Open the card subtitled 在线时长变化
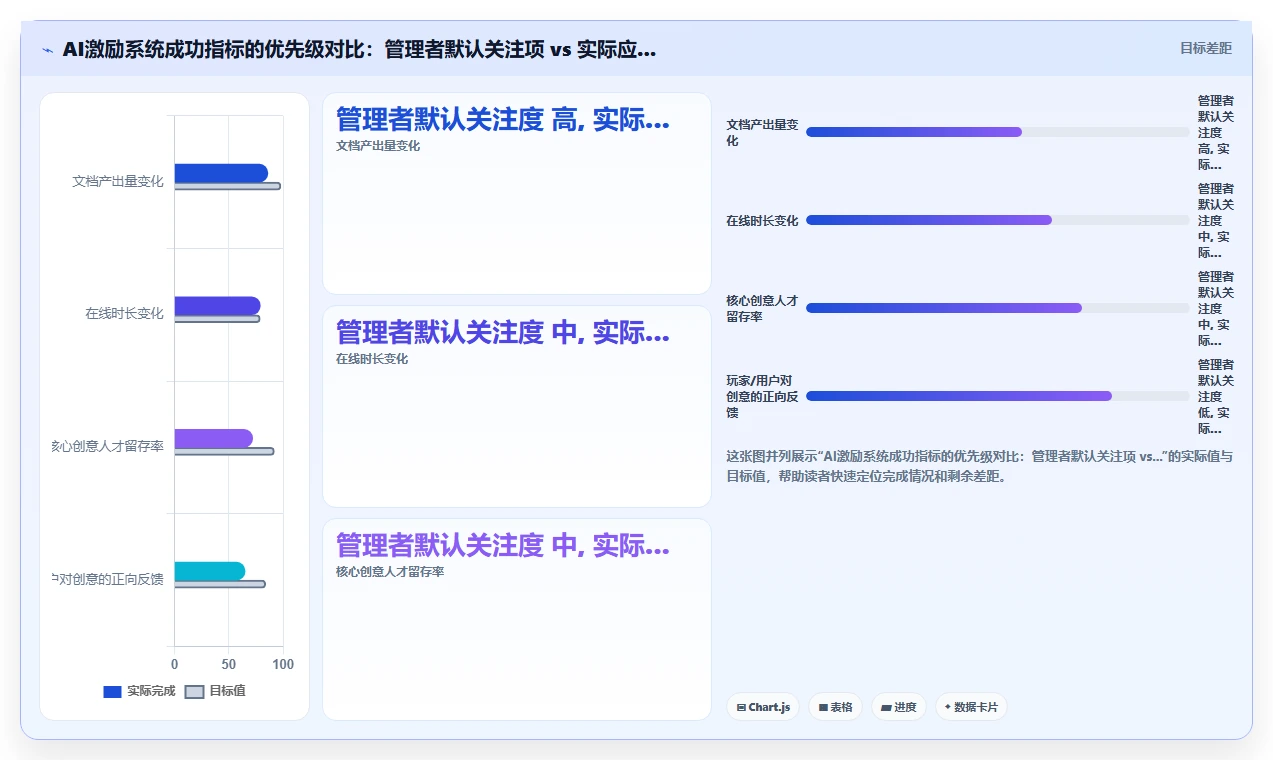Image resolution: width=1273 pixels, height=760 pixels. coord(516,407)
